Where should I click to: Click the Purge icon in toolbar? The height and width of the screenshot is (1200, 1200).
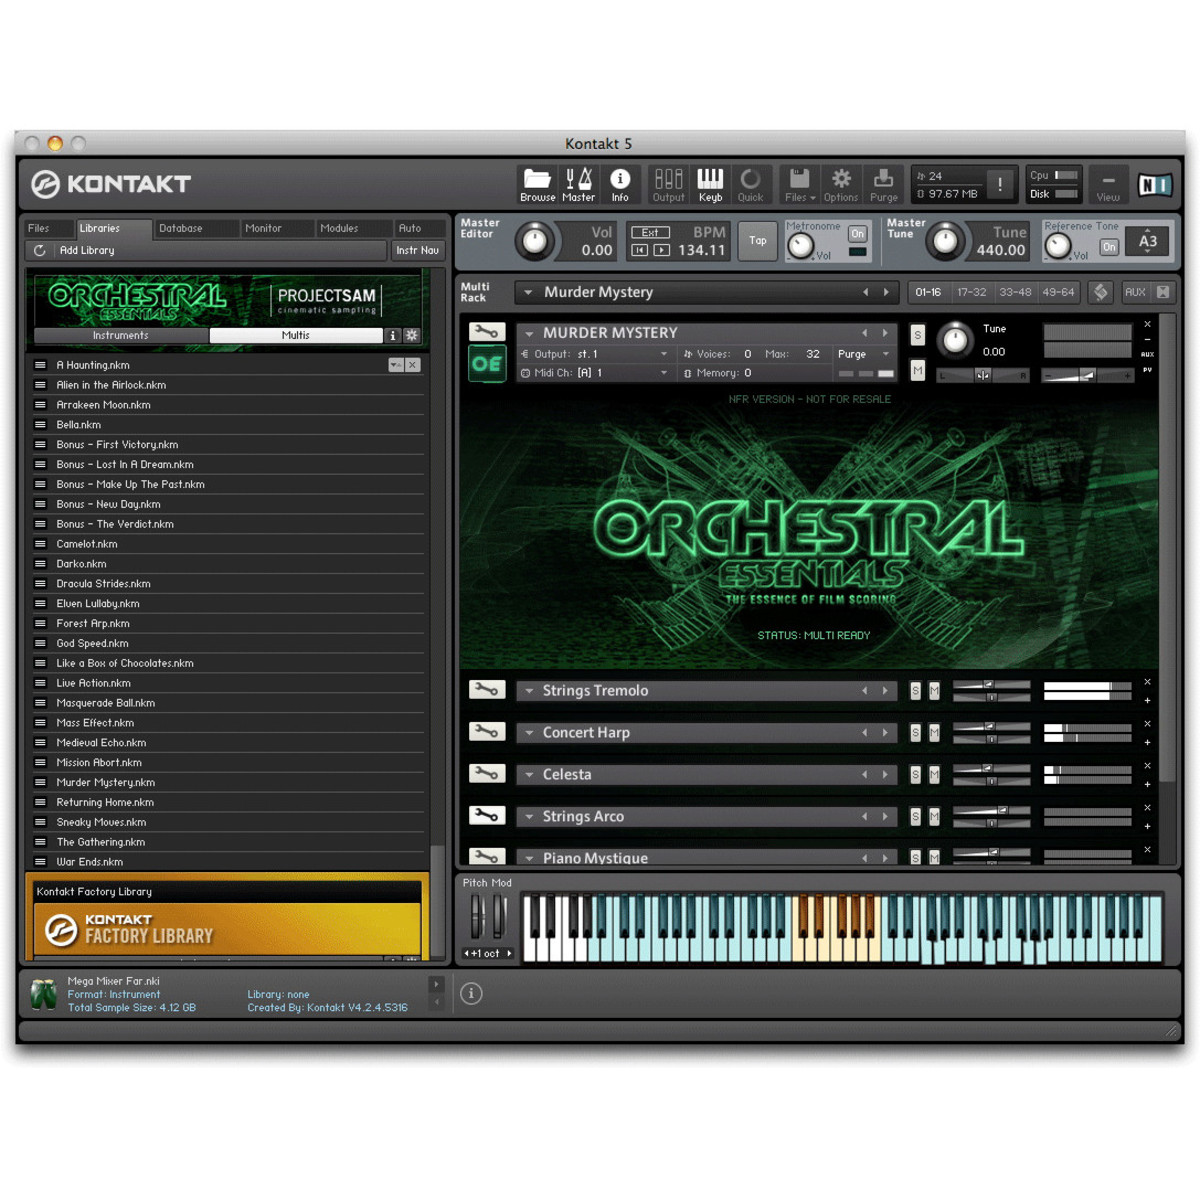[883, 180]
